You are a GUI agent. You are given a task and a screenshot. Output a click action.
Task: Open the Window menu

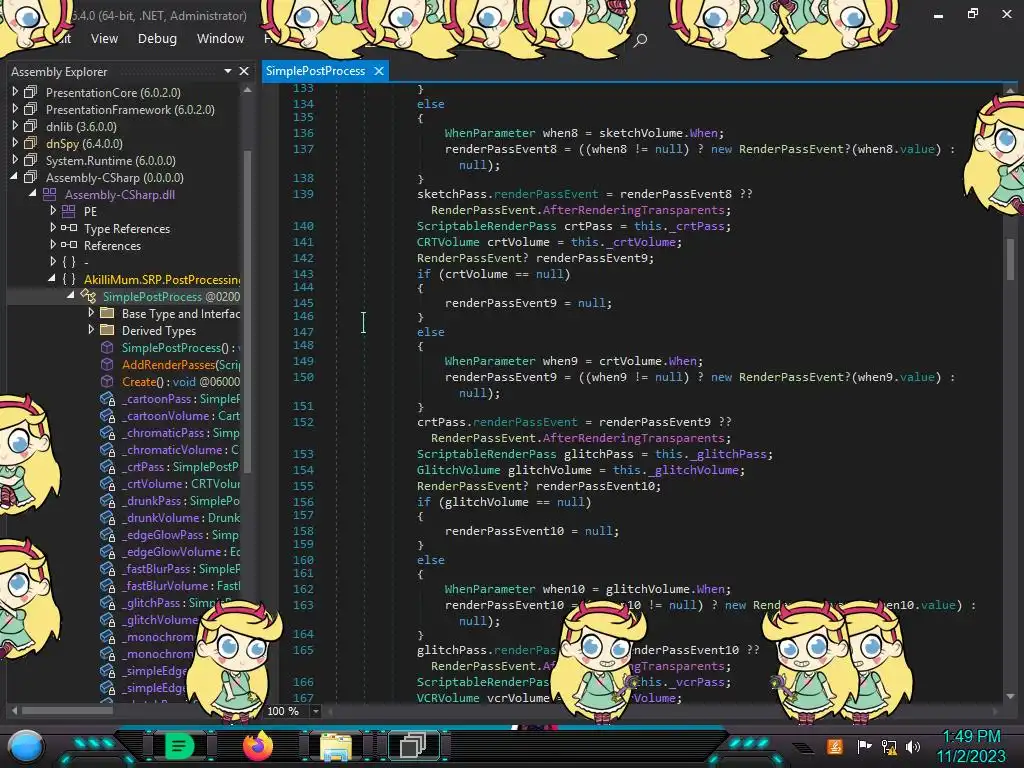click(220, 39)
